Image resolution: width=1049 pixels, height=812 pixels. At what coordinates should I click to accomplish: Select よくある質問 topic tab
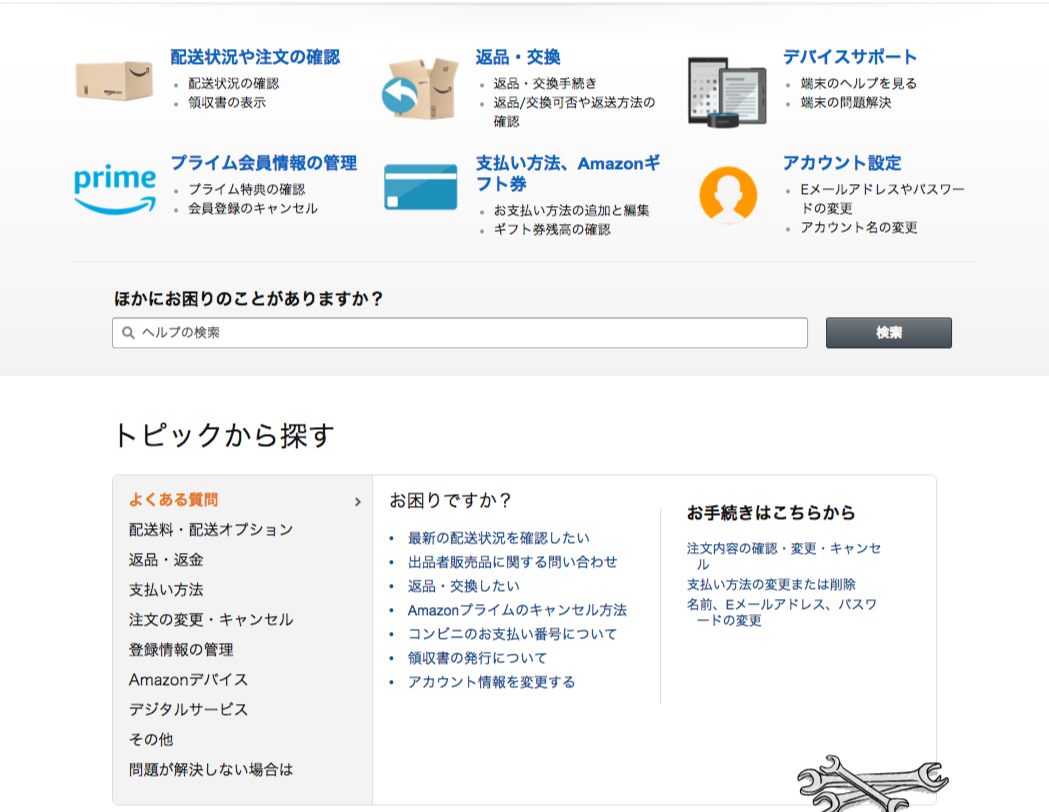(x=173, y=500)
